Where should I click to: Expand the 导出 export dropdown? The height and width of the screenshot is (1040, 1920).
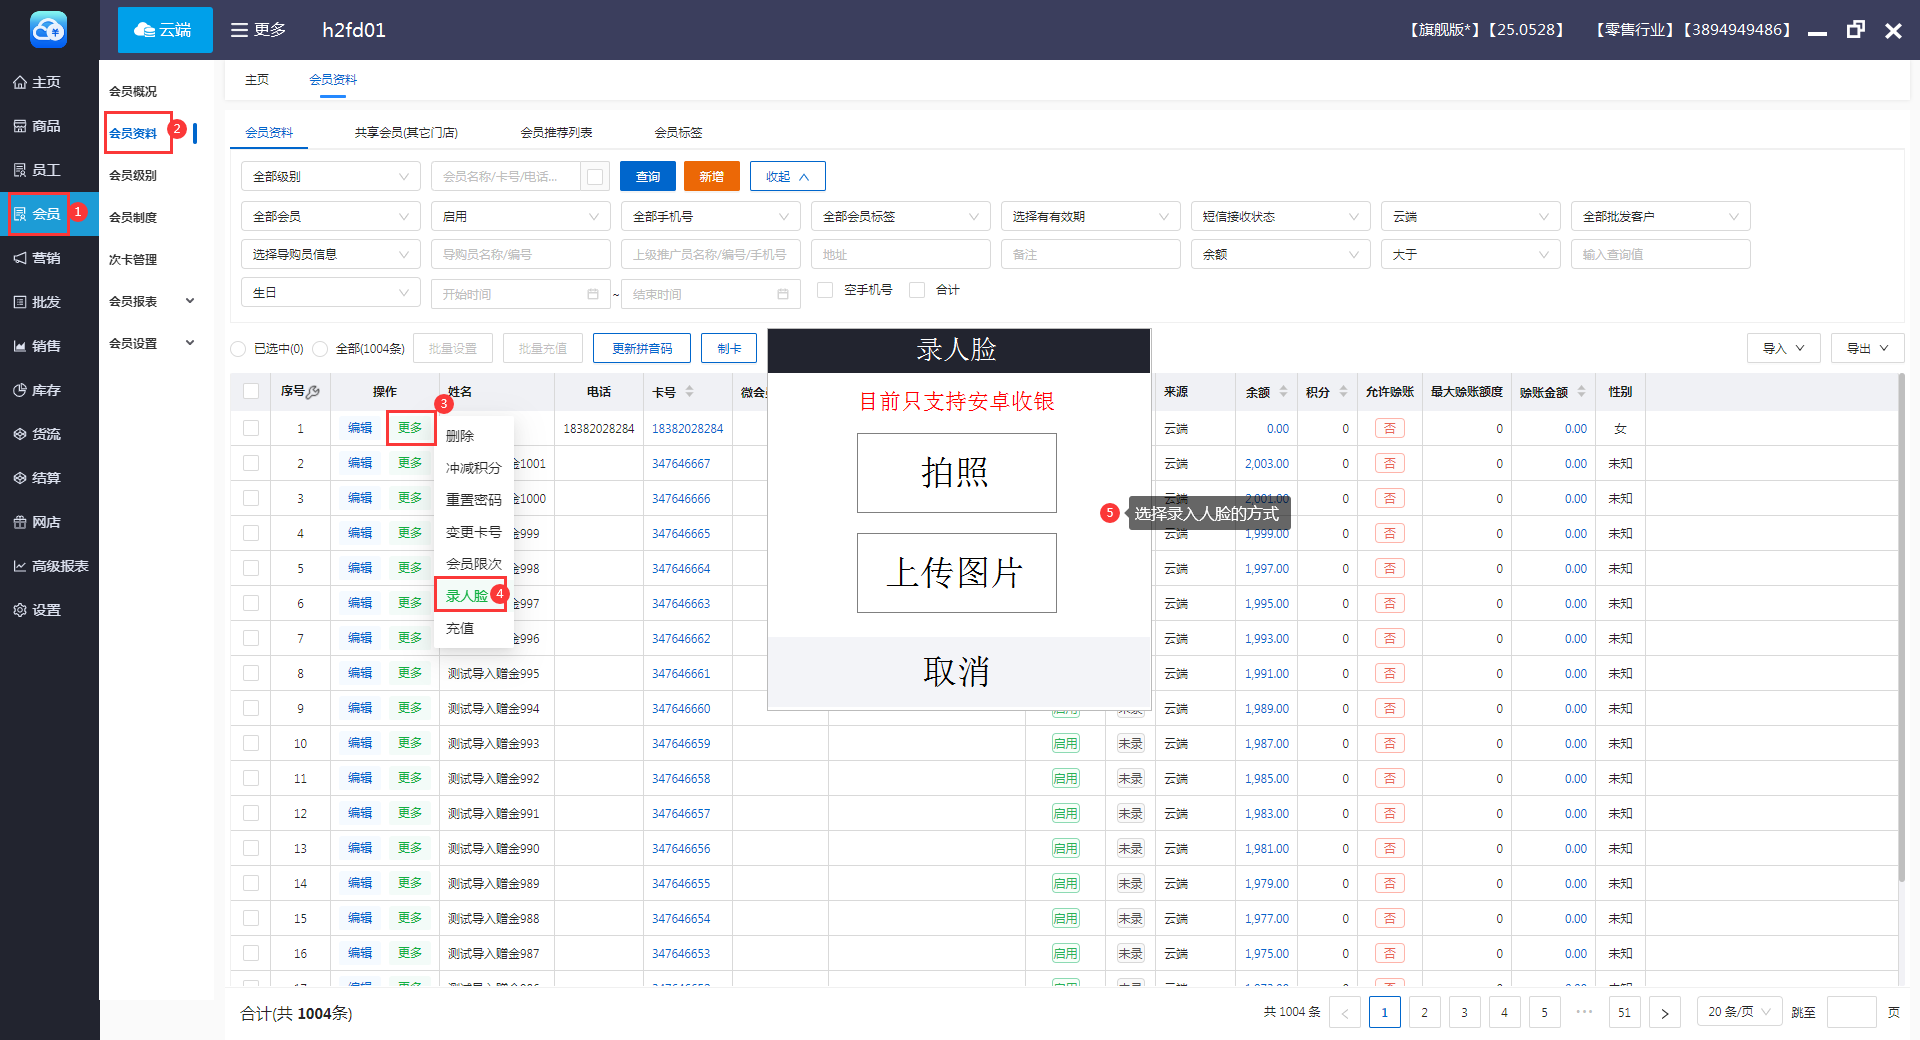point(1867,348)
